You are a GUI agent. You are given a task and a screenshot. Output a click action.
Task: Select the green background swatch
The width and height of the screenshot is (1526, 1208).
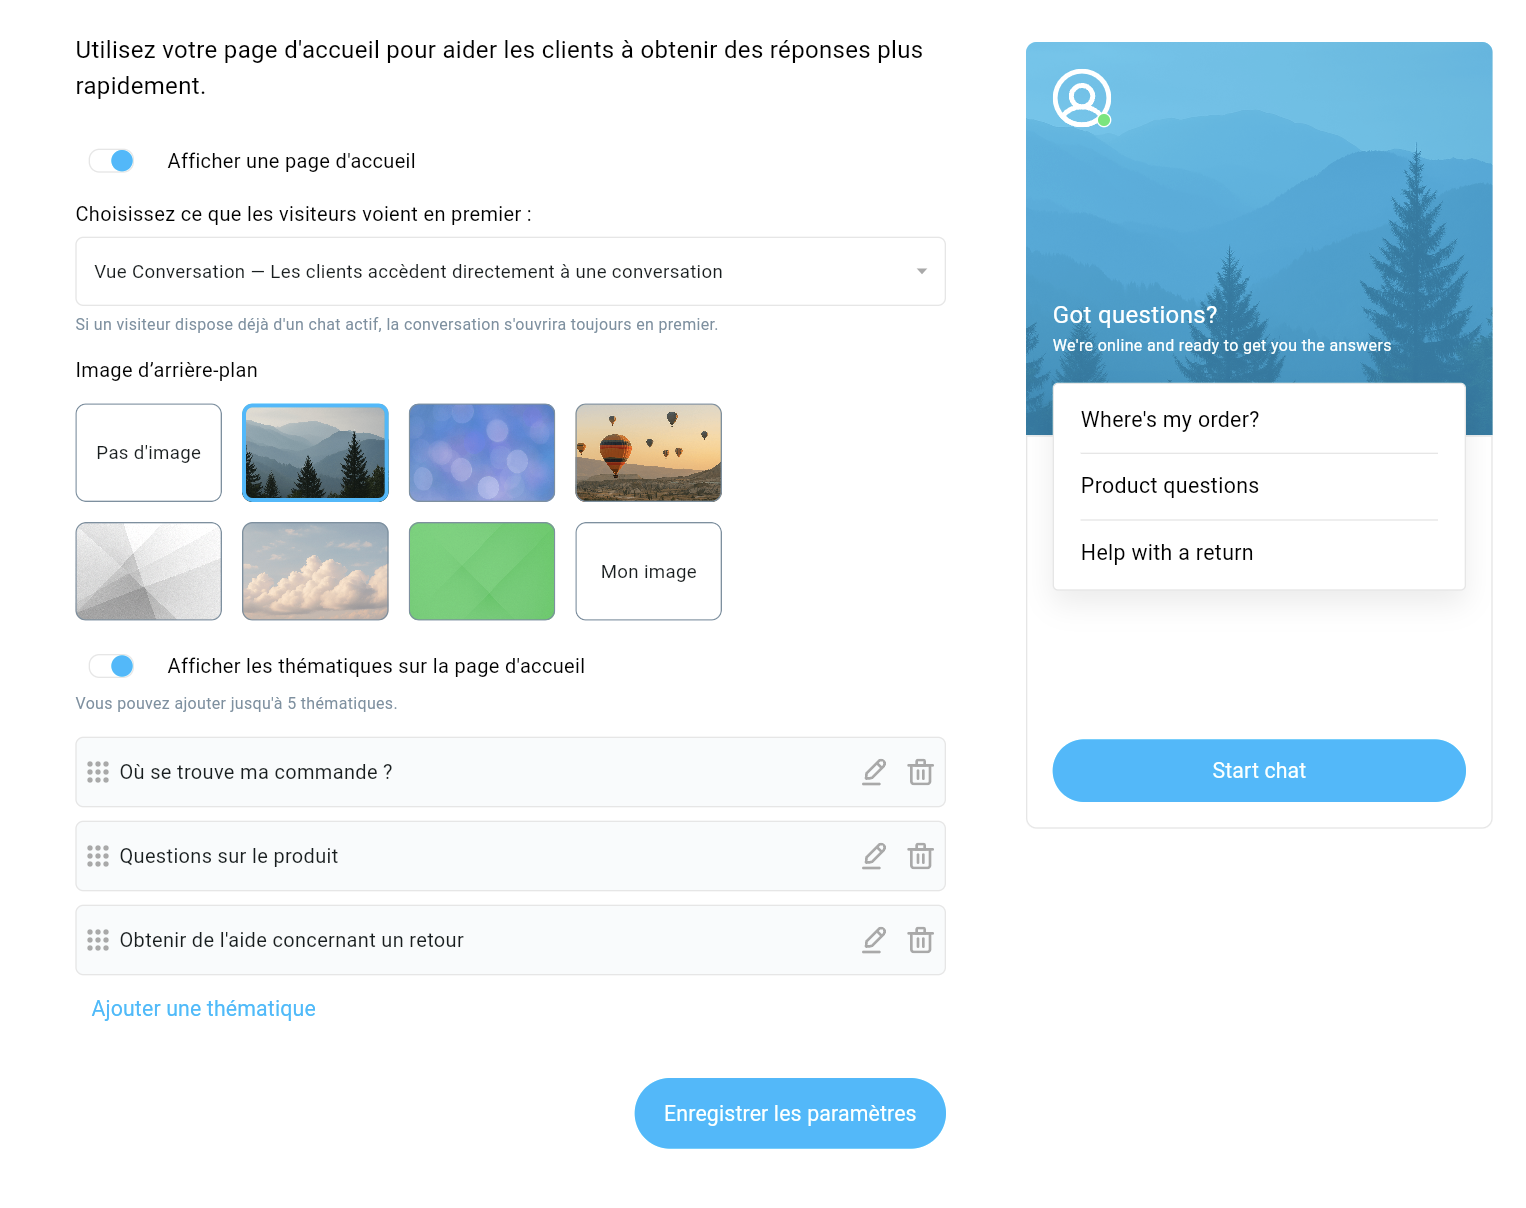[x=482, y=571]
